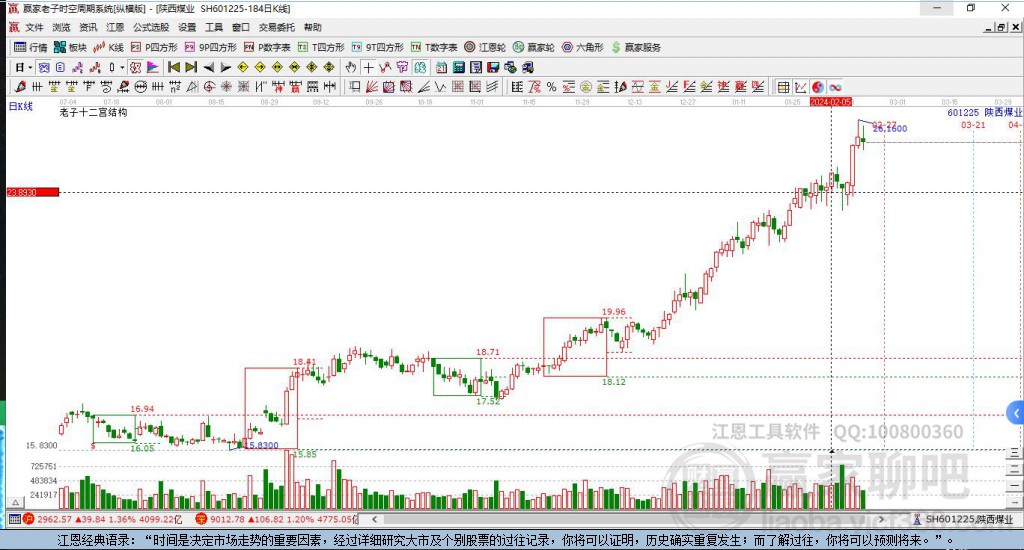
Task: Click the V-shaped zigzag line tool
Action: (440, 86)
